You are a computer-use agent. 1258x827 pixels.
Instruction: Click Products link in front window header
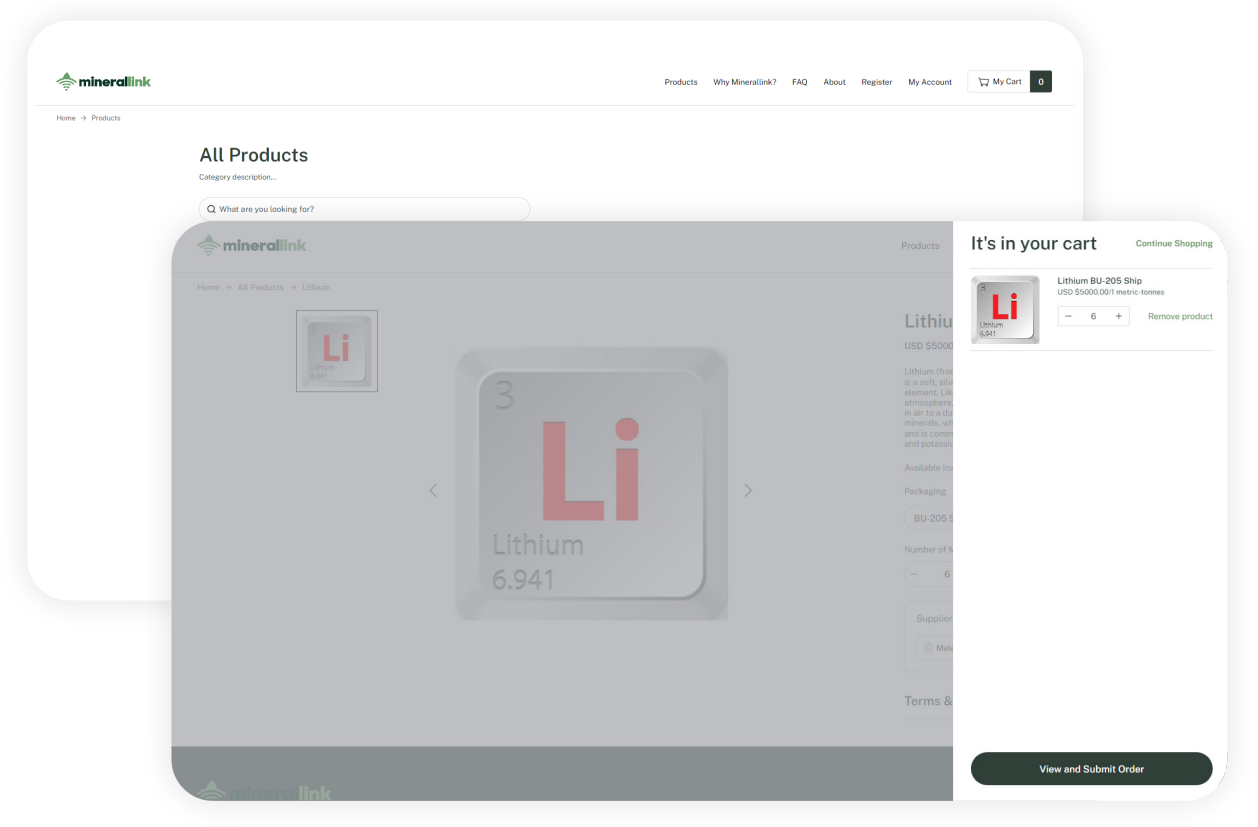pos(920,246)
